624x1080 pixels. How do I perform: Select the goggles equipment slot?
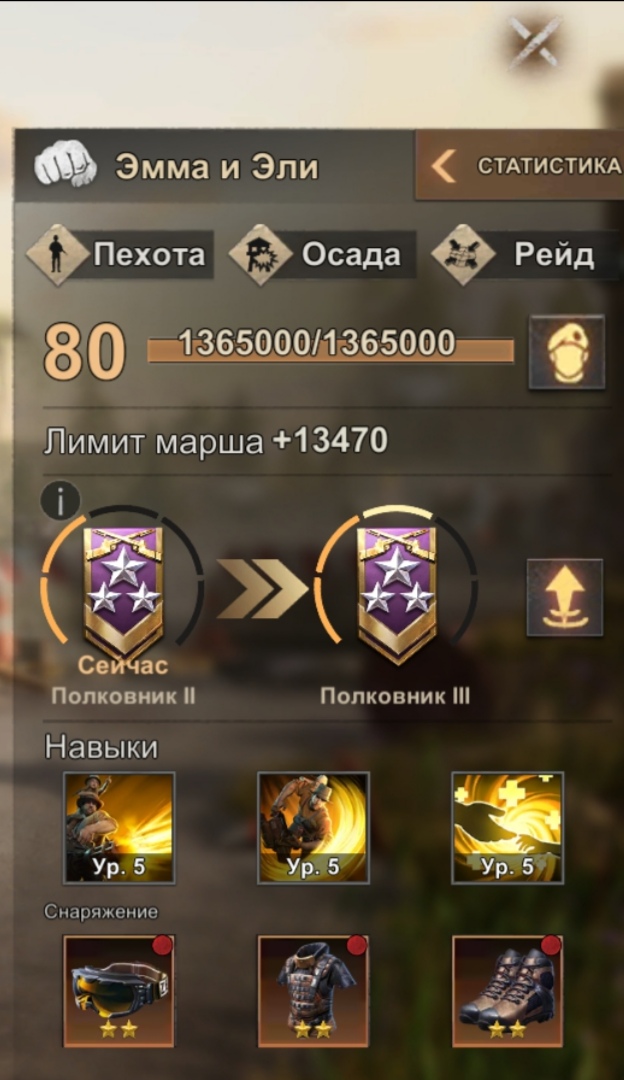click(x=119, y=990)
